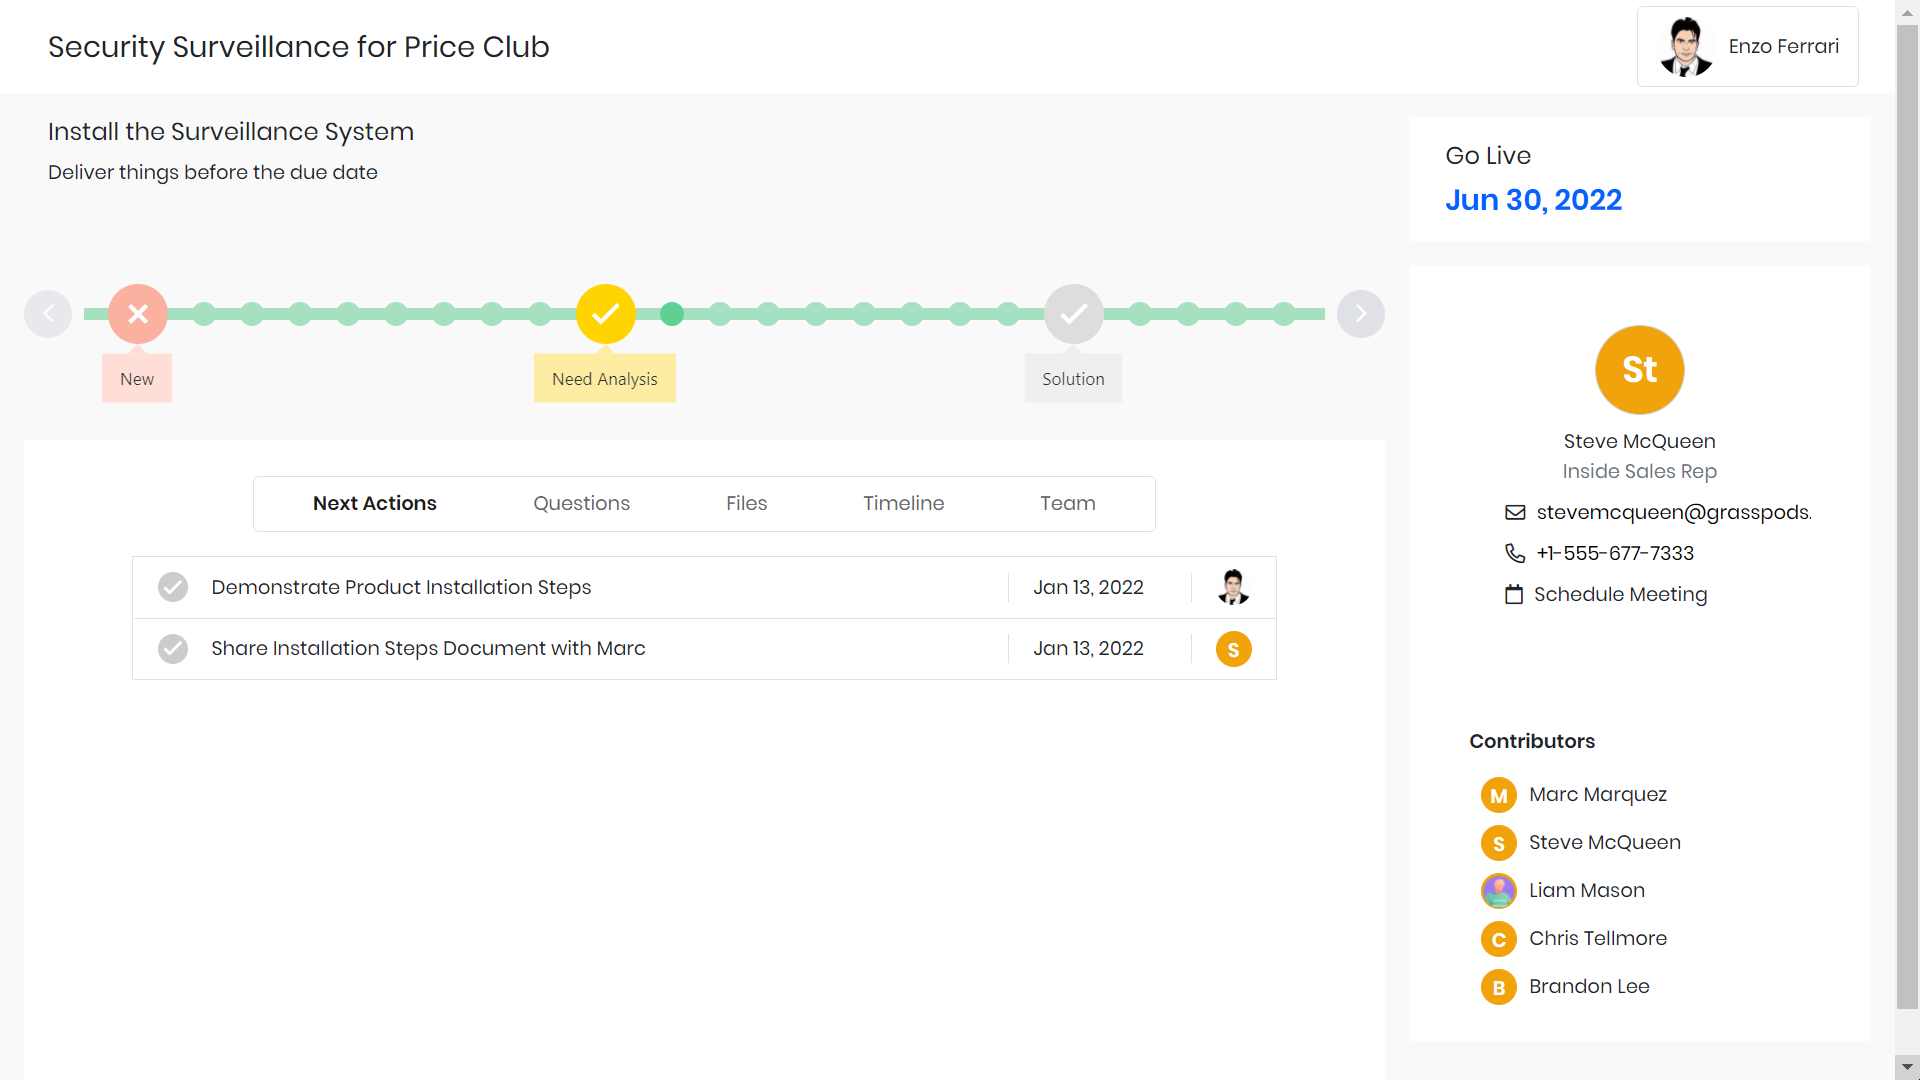Image resolution: width=1920 pixels, height=1080 pixels.
Task: Click the left arrow on the stage timeline
Action: coord(47,313)
